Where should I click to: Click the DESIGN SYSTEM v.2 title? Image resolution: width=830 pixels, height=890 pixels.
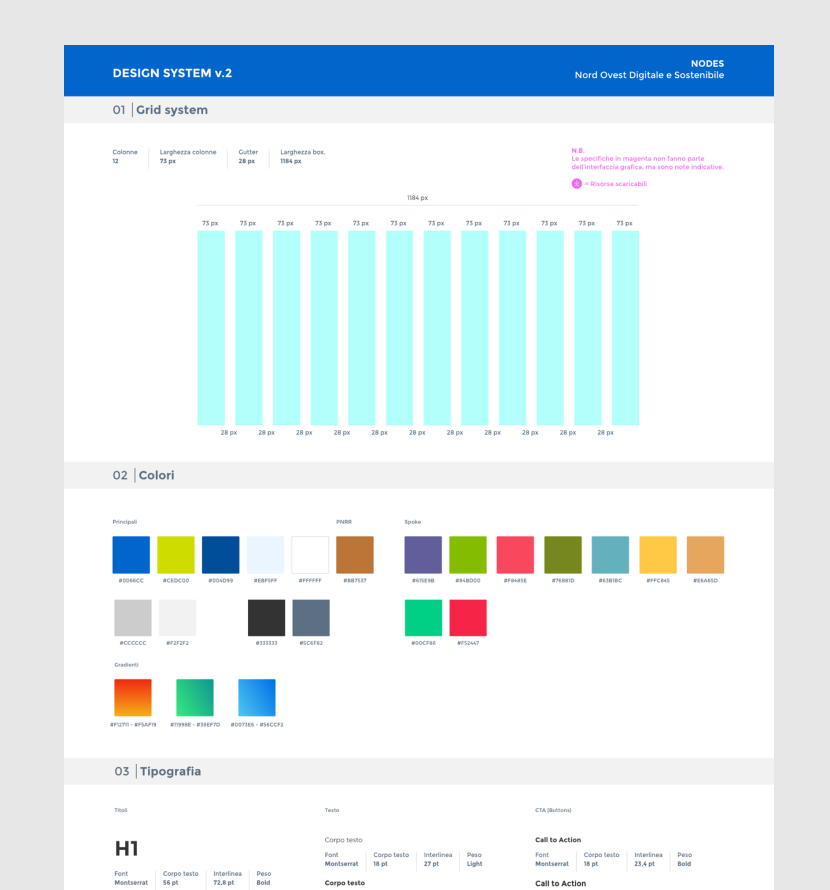172,73
